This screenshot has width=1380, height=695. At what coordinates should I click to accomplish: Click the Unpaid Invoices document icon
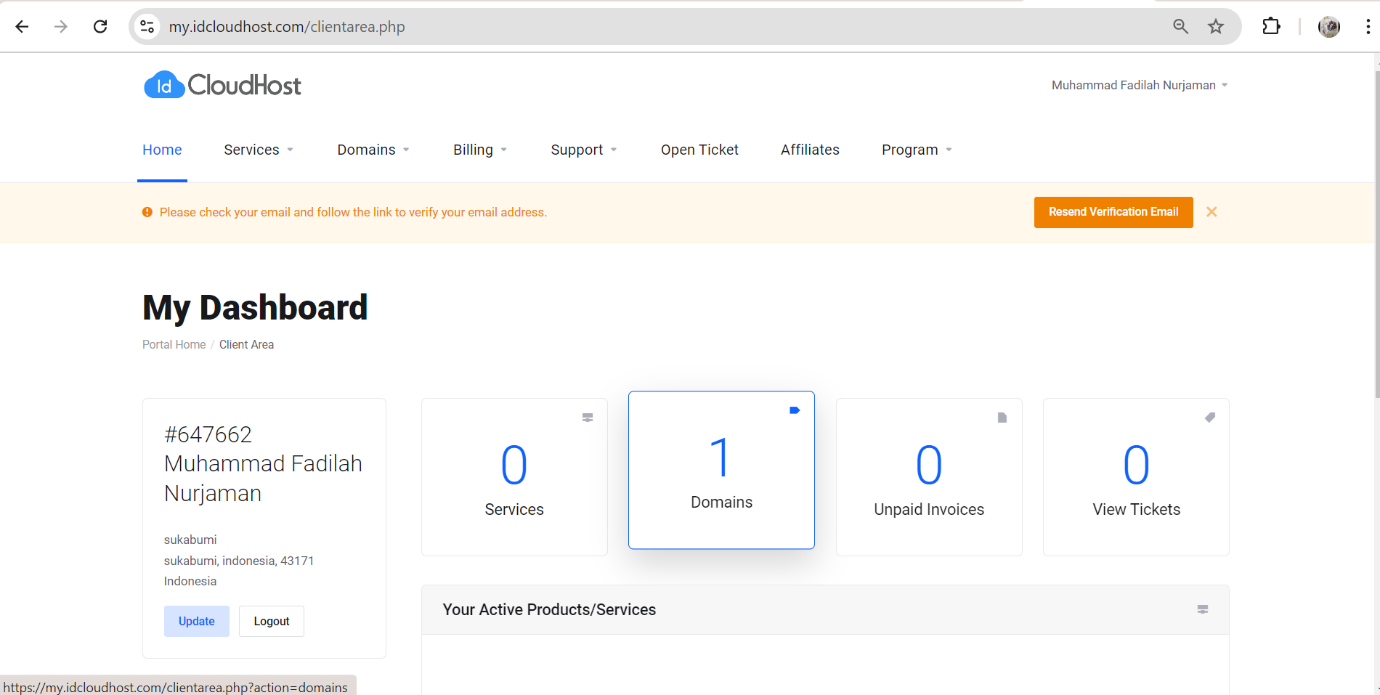1002,418
